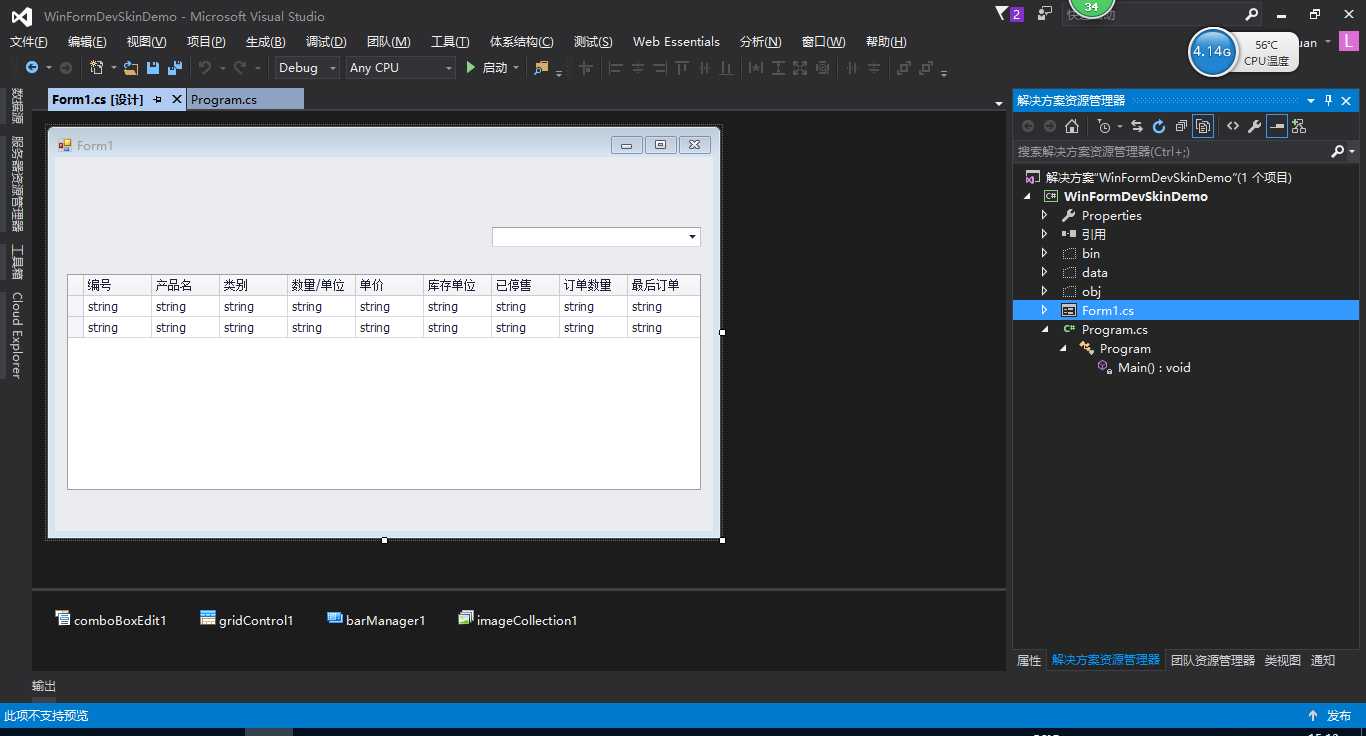Click the Save All icon

[x=175, y=67]
